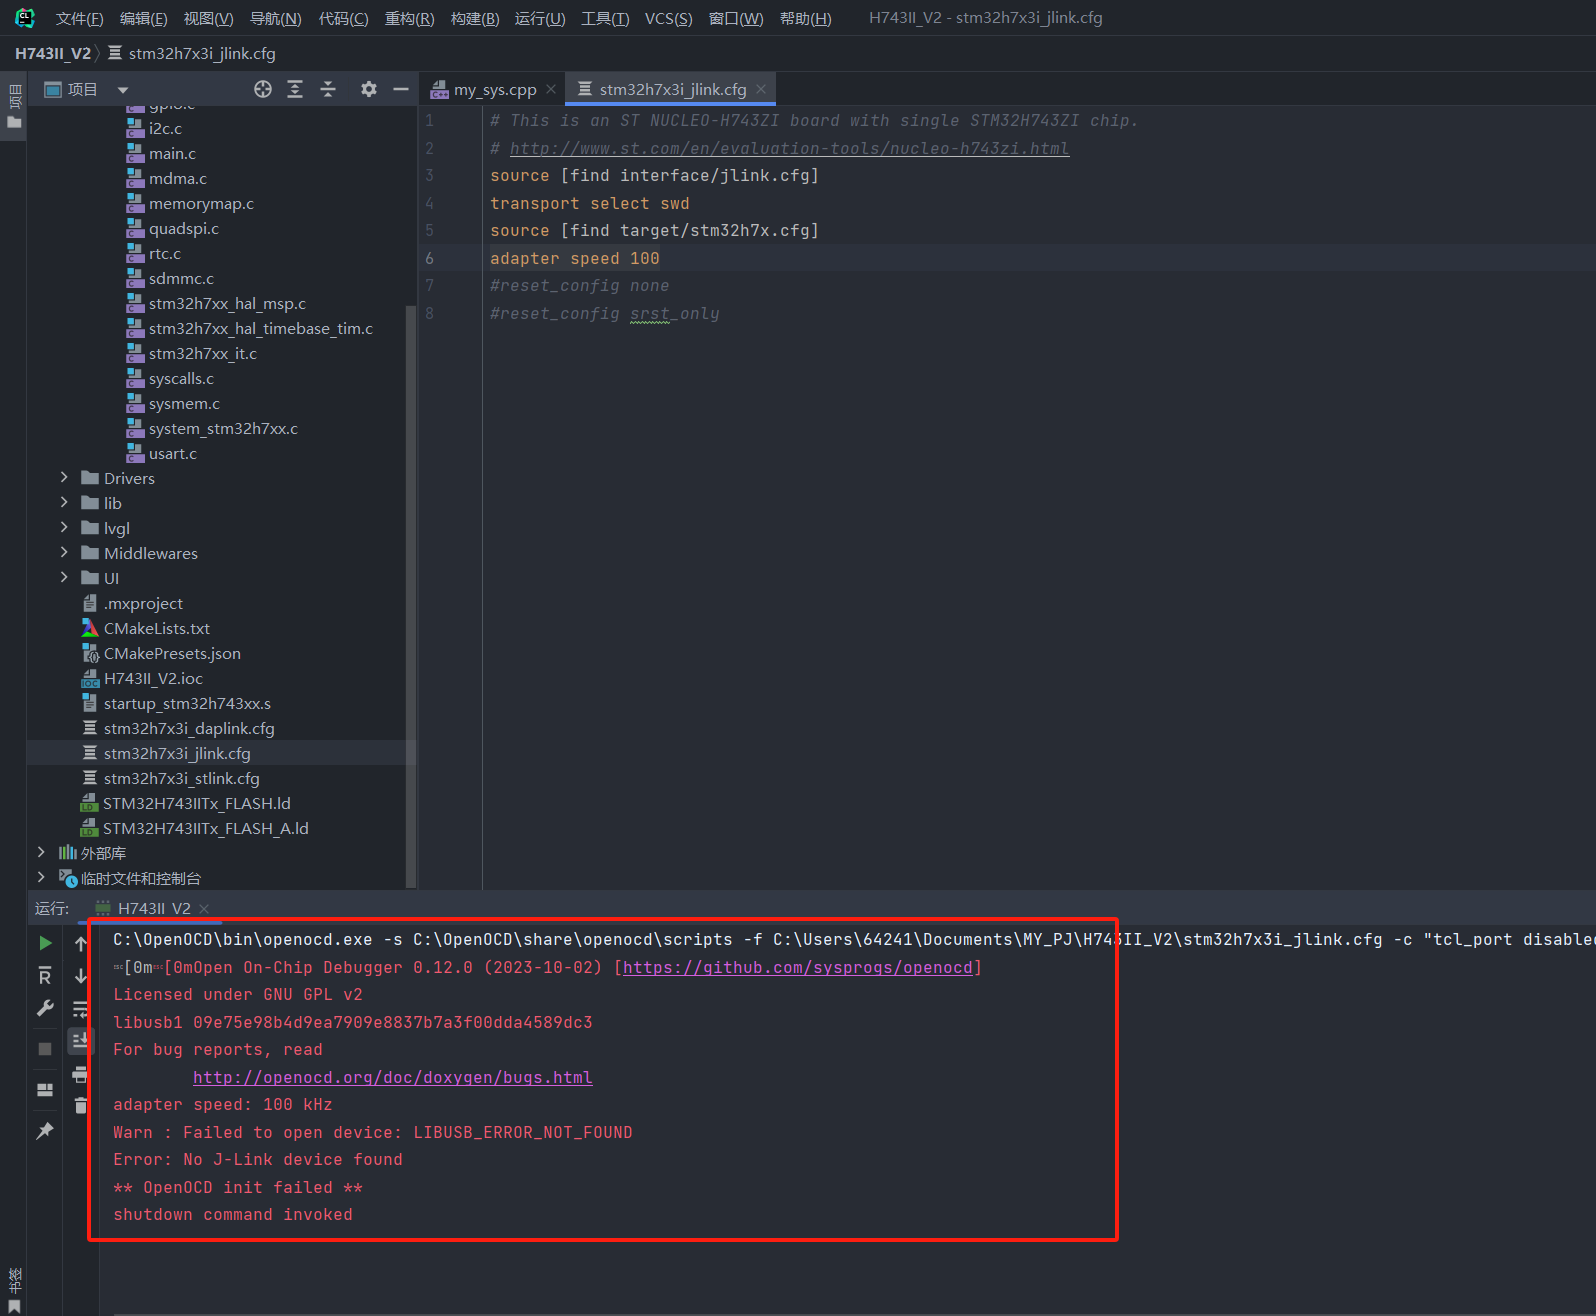The width and height of the screenshot is (1596, 1316).
Task: Open project panel options via the gear icon
Action: [369, 89]
